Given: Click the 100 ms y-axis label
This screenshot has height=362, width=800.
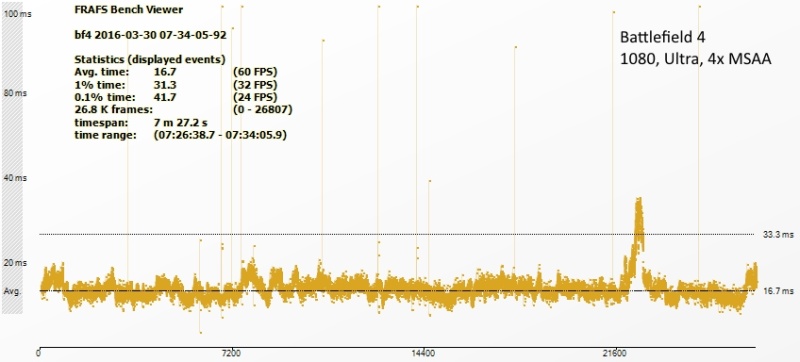Looking at the screenshot, I should pyautogui.click(x=17, y=14).
